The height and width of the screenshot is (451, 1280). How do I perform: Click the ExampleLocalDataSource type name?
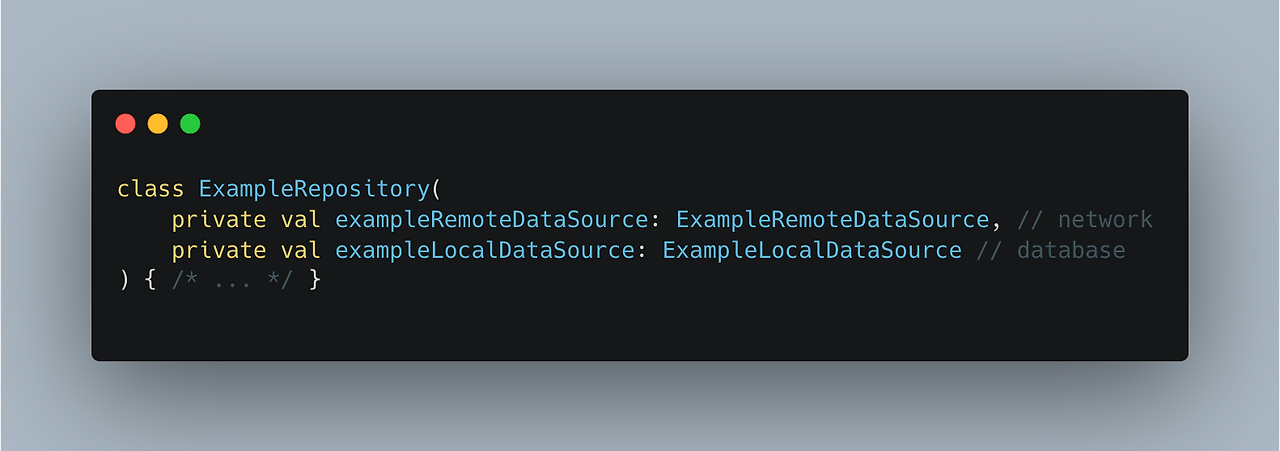click(x=812, y=250)
